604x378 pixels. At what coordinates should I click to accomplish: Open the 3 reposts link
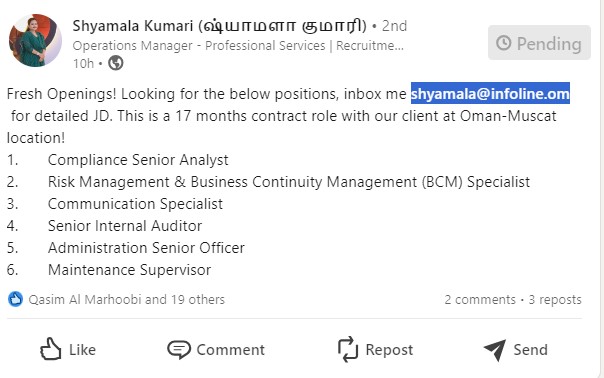pyautogui.click(x=555, y=299)
